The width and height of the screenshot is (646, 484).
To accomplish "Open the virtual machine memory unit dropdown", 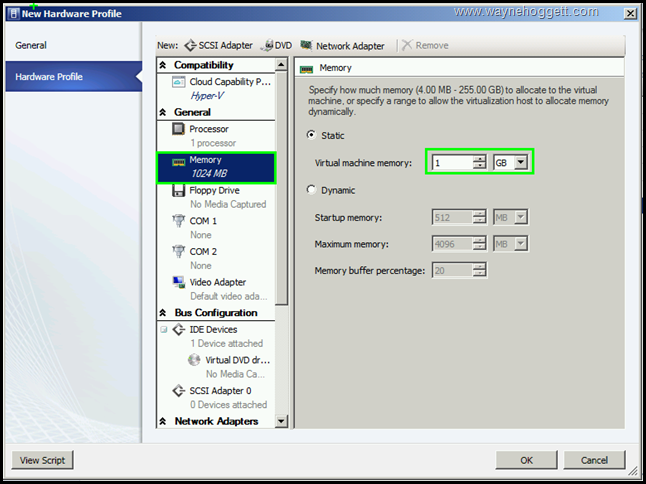I will click(521, 162).
